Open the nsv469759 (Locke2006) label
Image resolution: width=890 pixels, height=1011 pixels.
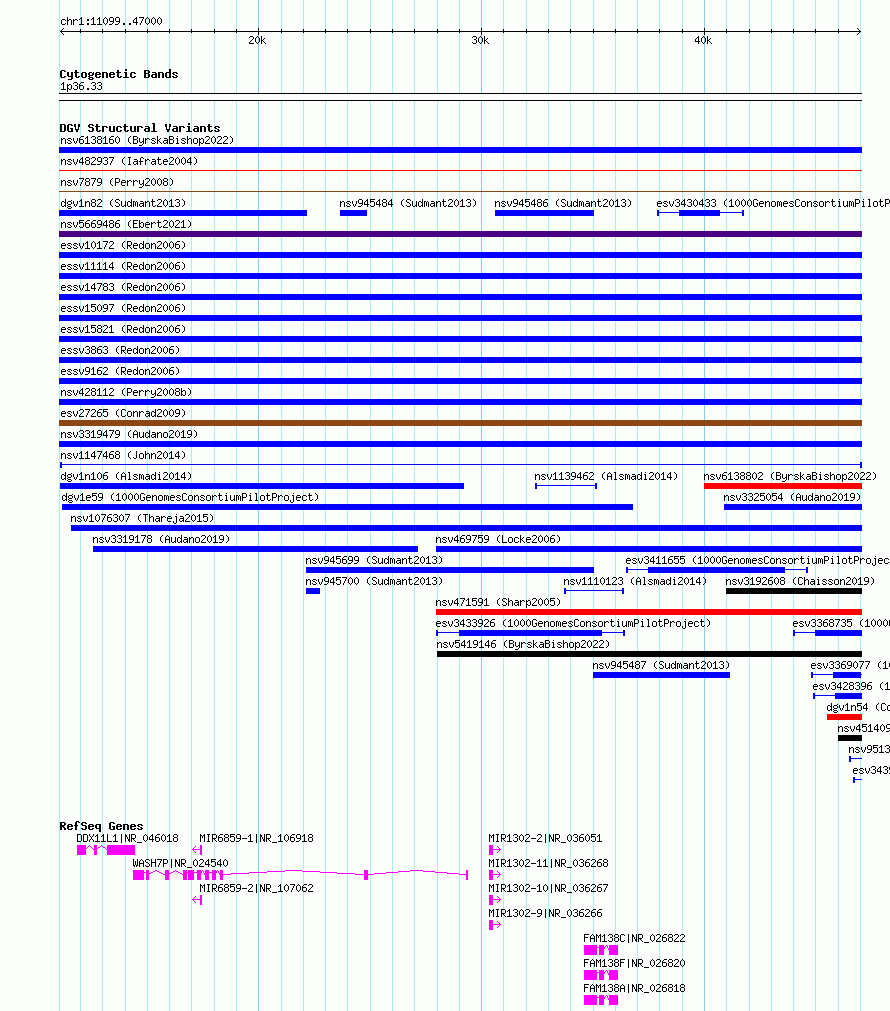click(498, 539)
